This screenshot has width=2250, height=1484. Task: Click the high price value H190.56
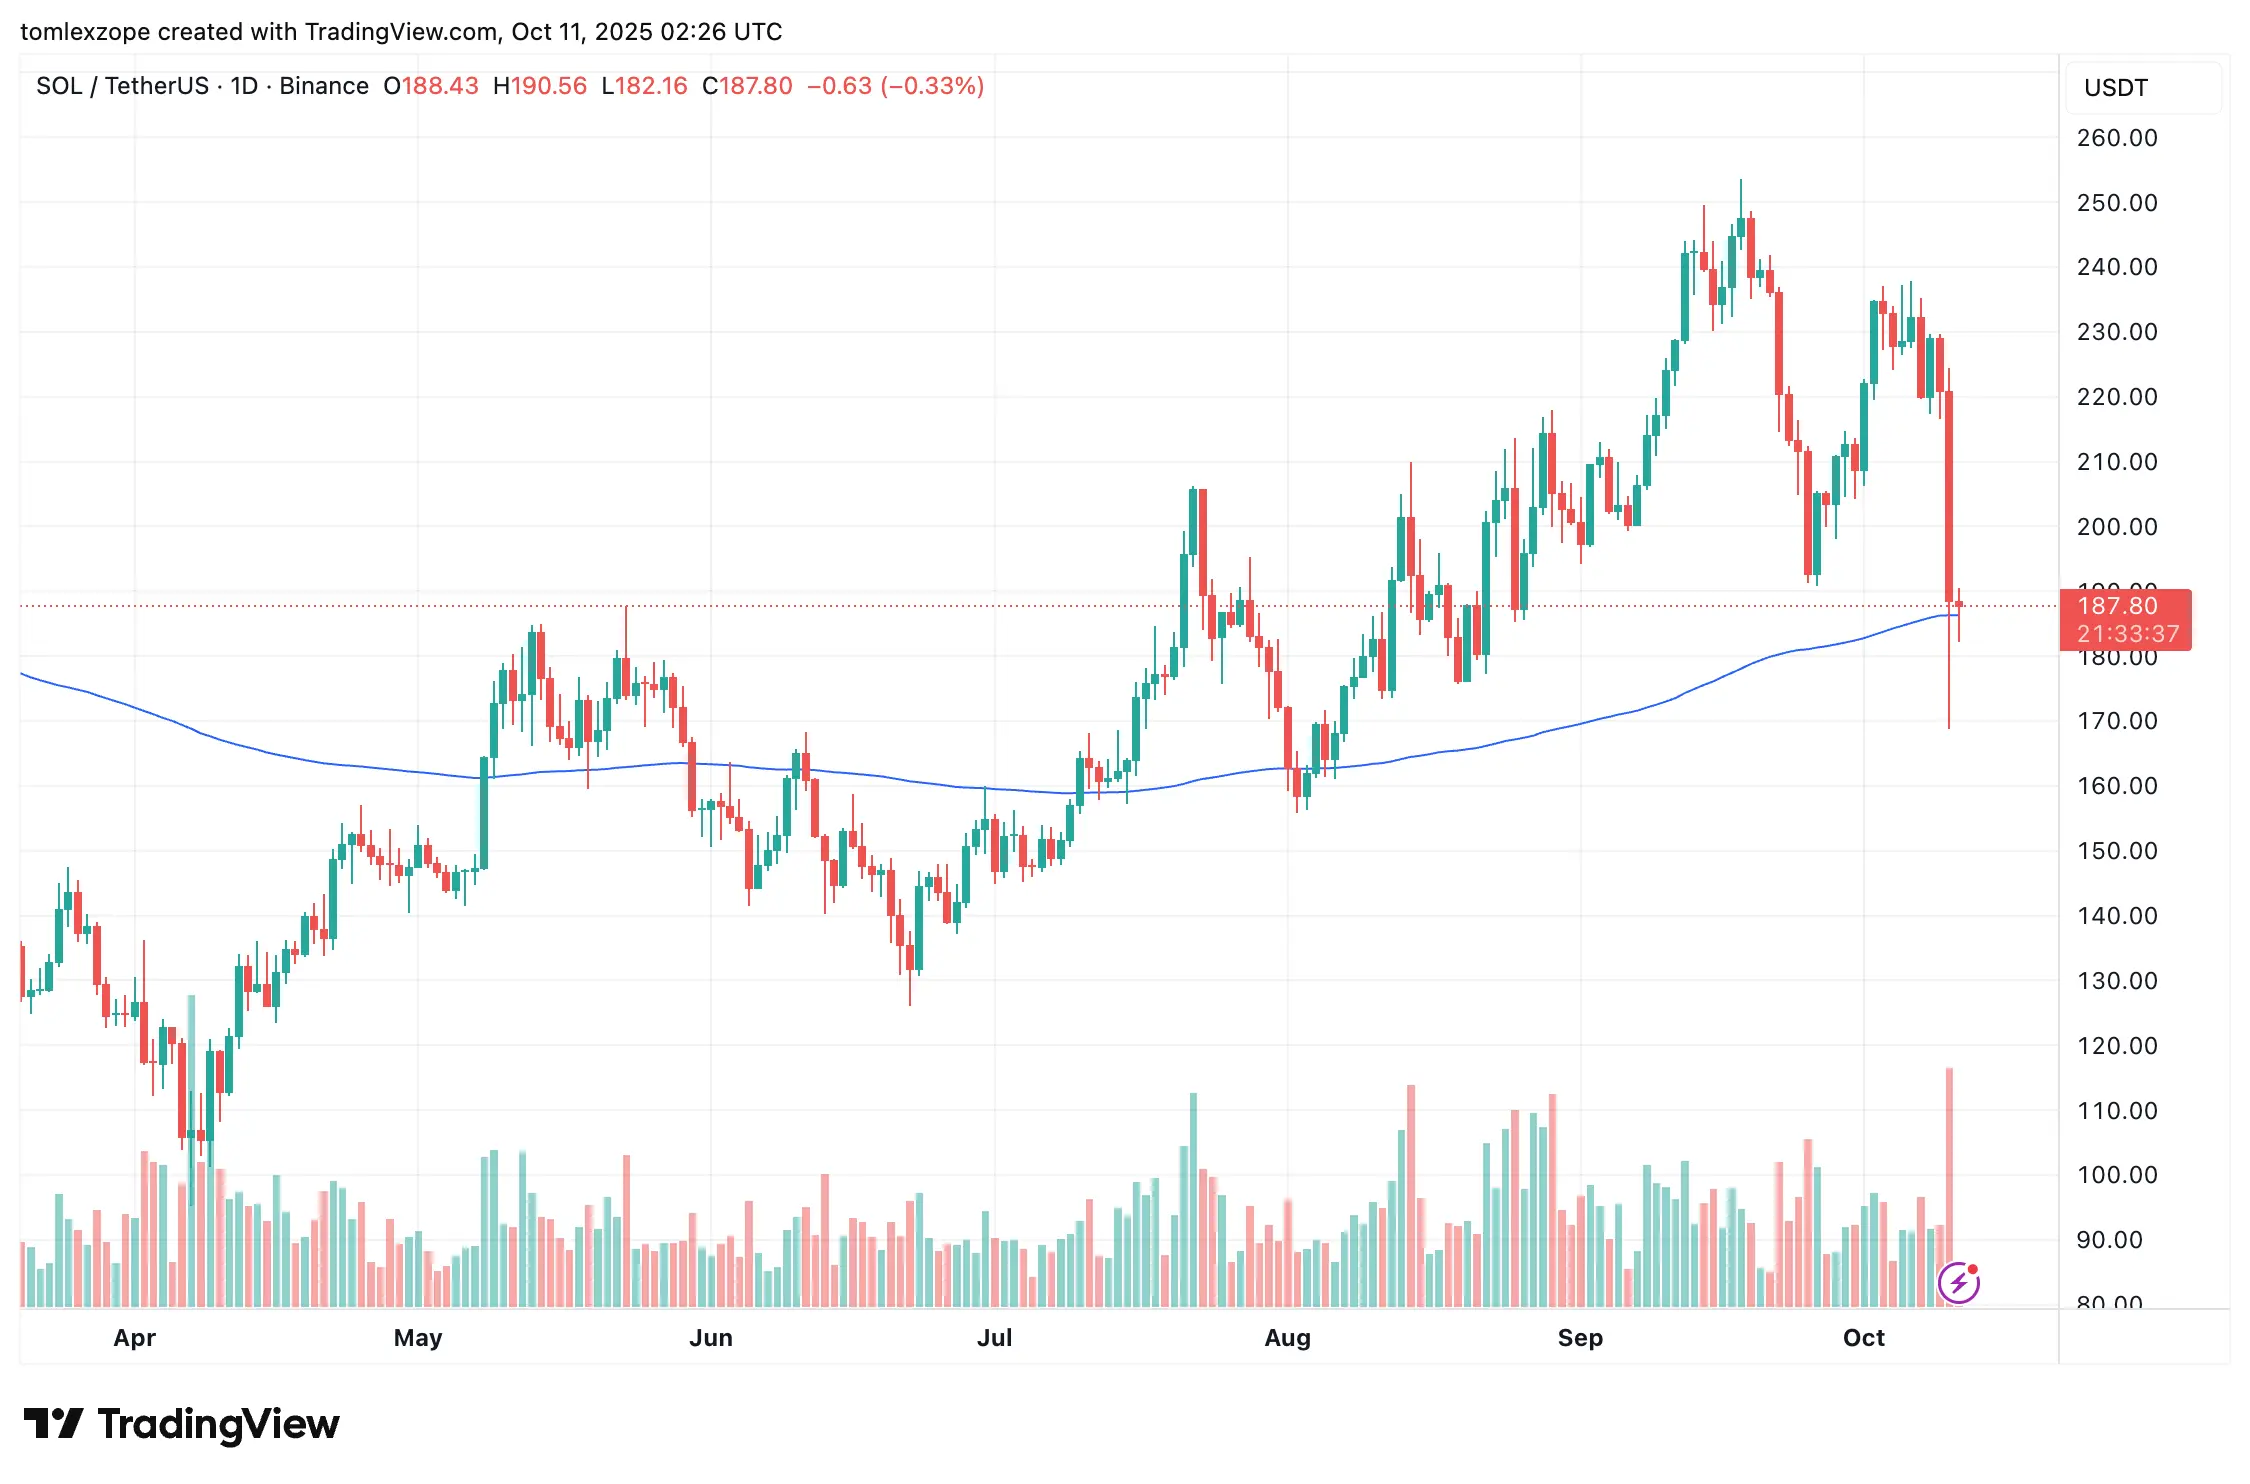pos(540,86)
